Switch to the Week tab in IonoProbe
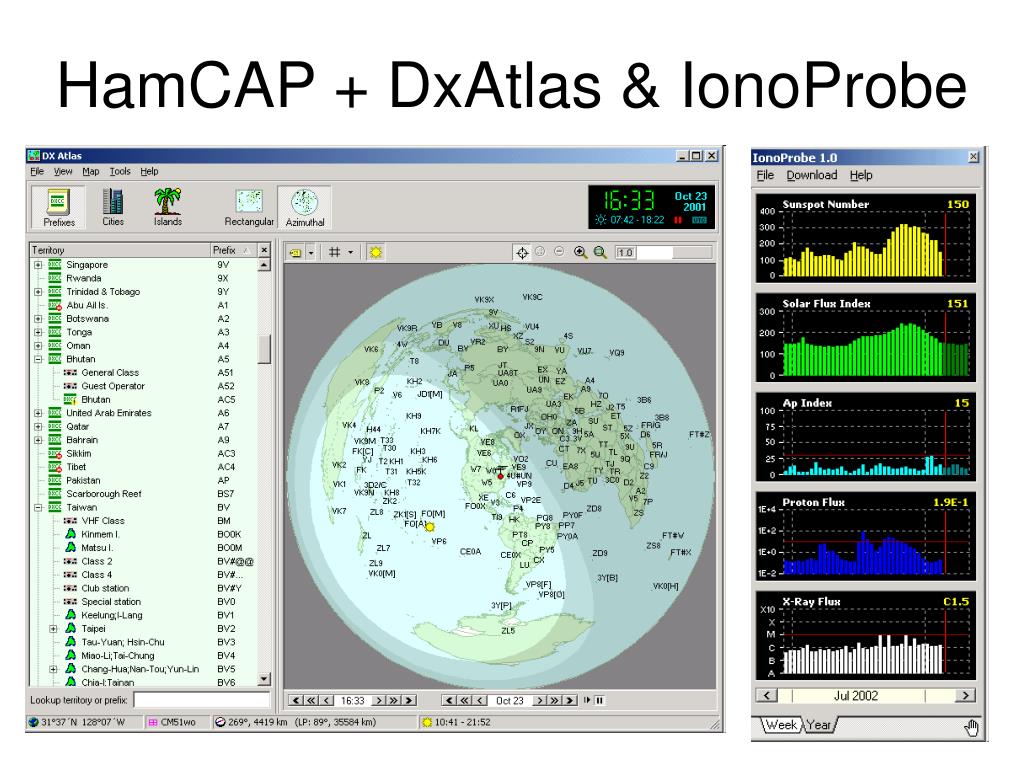Image resolution: width=1024 pixels, height=768 pixels. click(x=780, y=725)
